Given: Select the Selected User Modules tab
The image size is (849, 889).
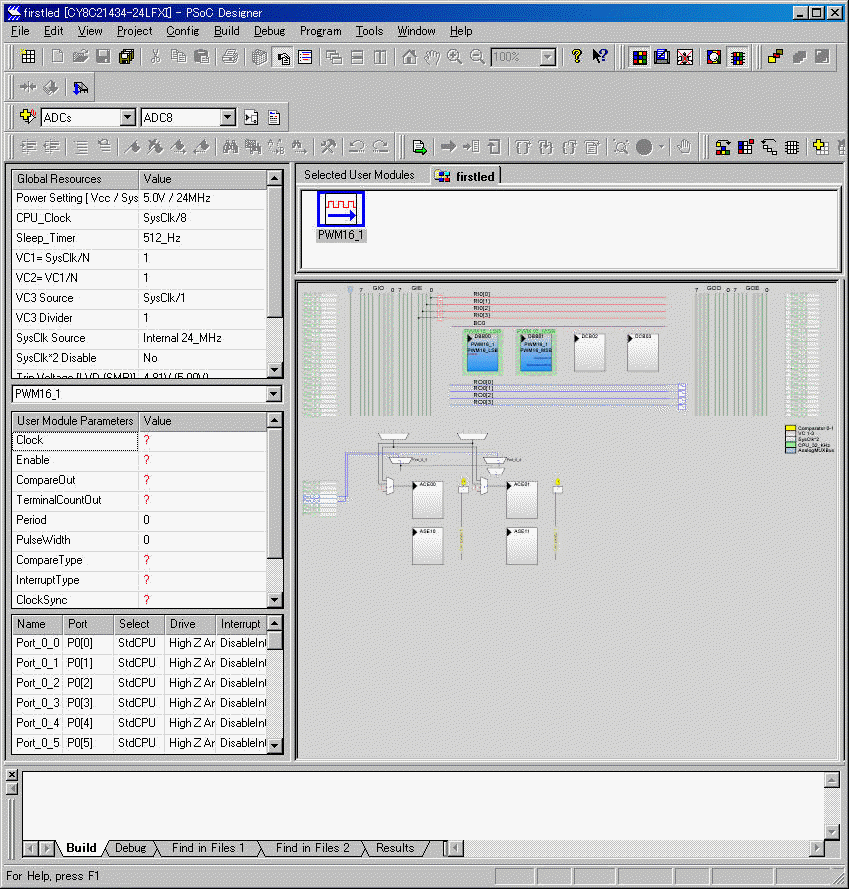Looking at the screenshot, I should pos(359,175).
